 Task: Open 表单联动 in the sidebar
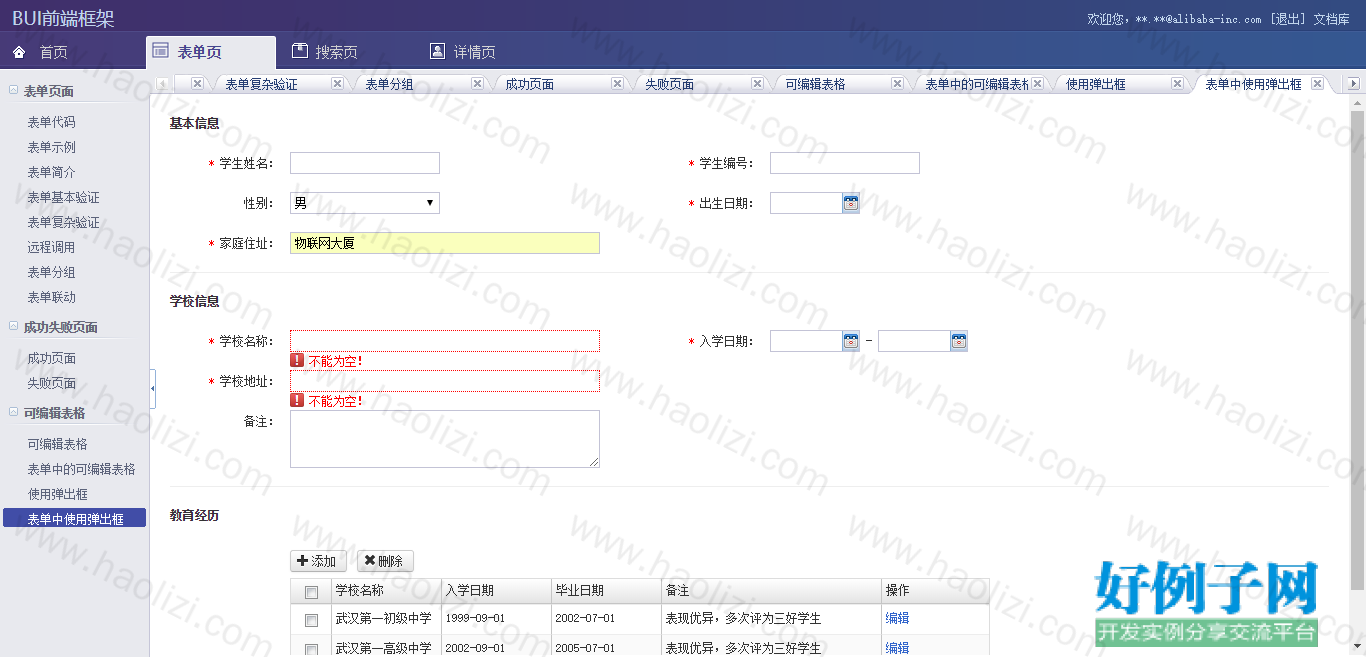tap(51, 297)
